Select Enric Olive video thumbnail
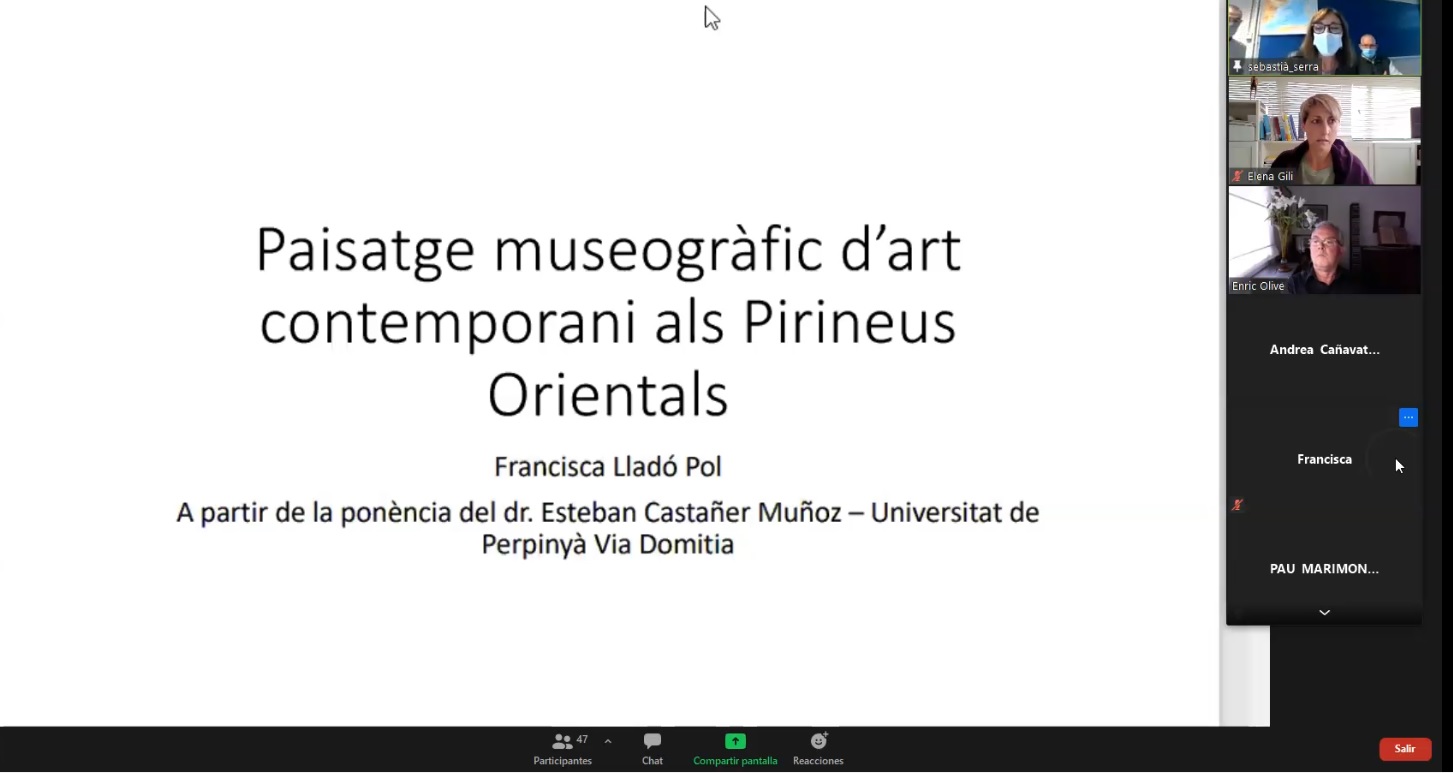The width and height of the screenshot is (1453, 773). pyautogui.click(x=1324, y=240)
